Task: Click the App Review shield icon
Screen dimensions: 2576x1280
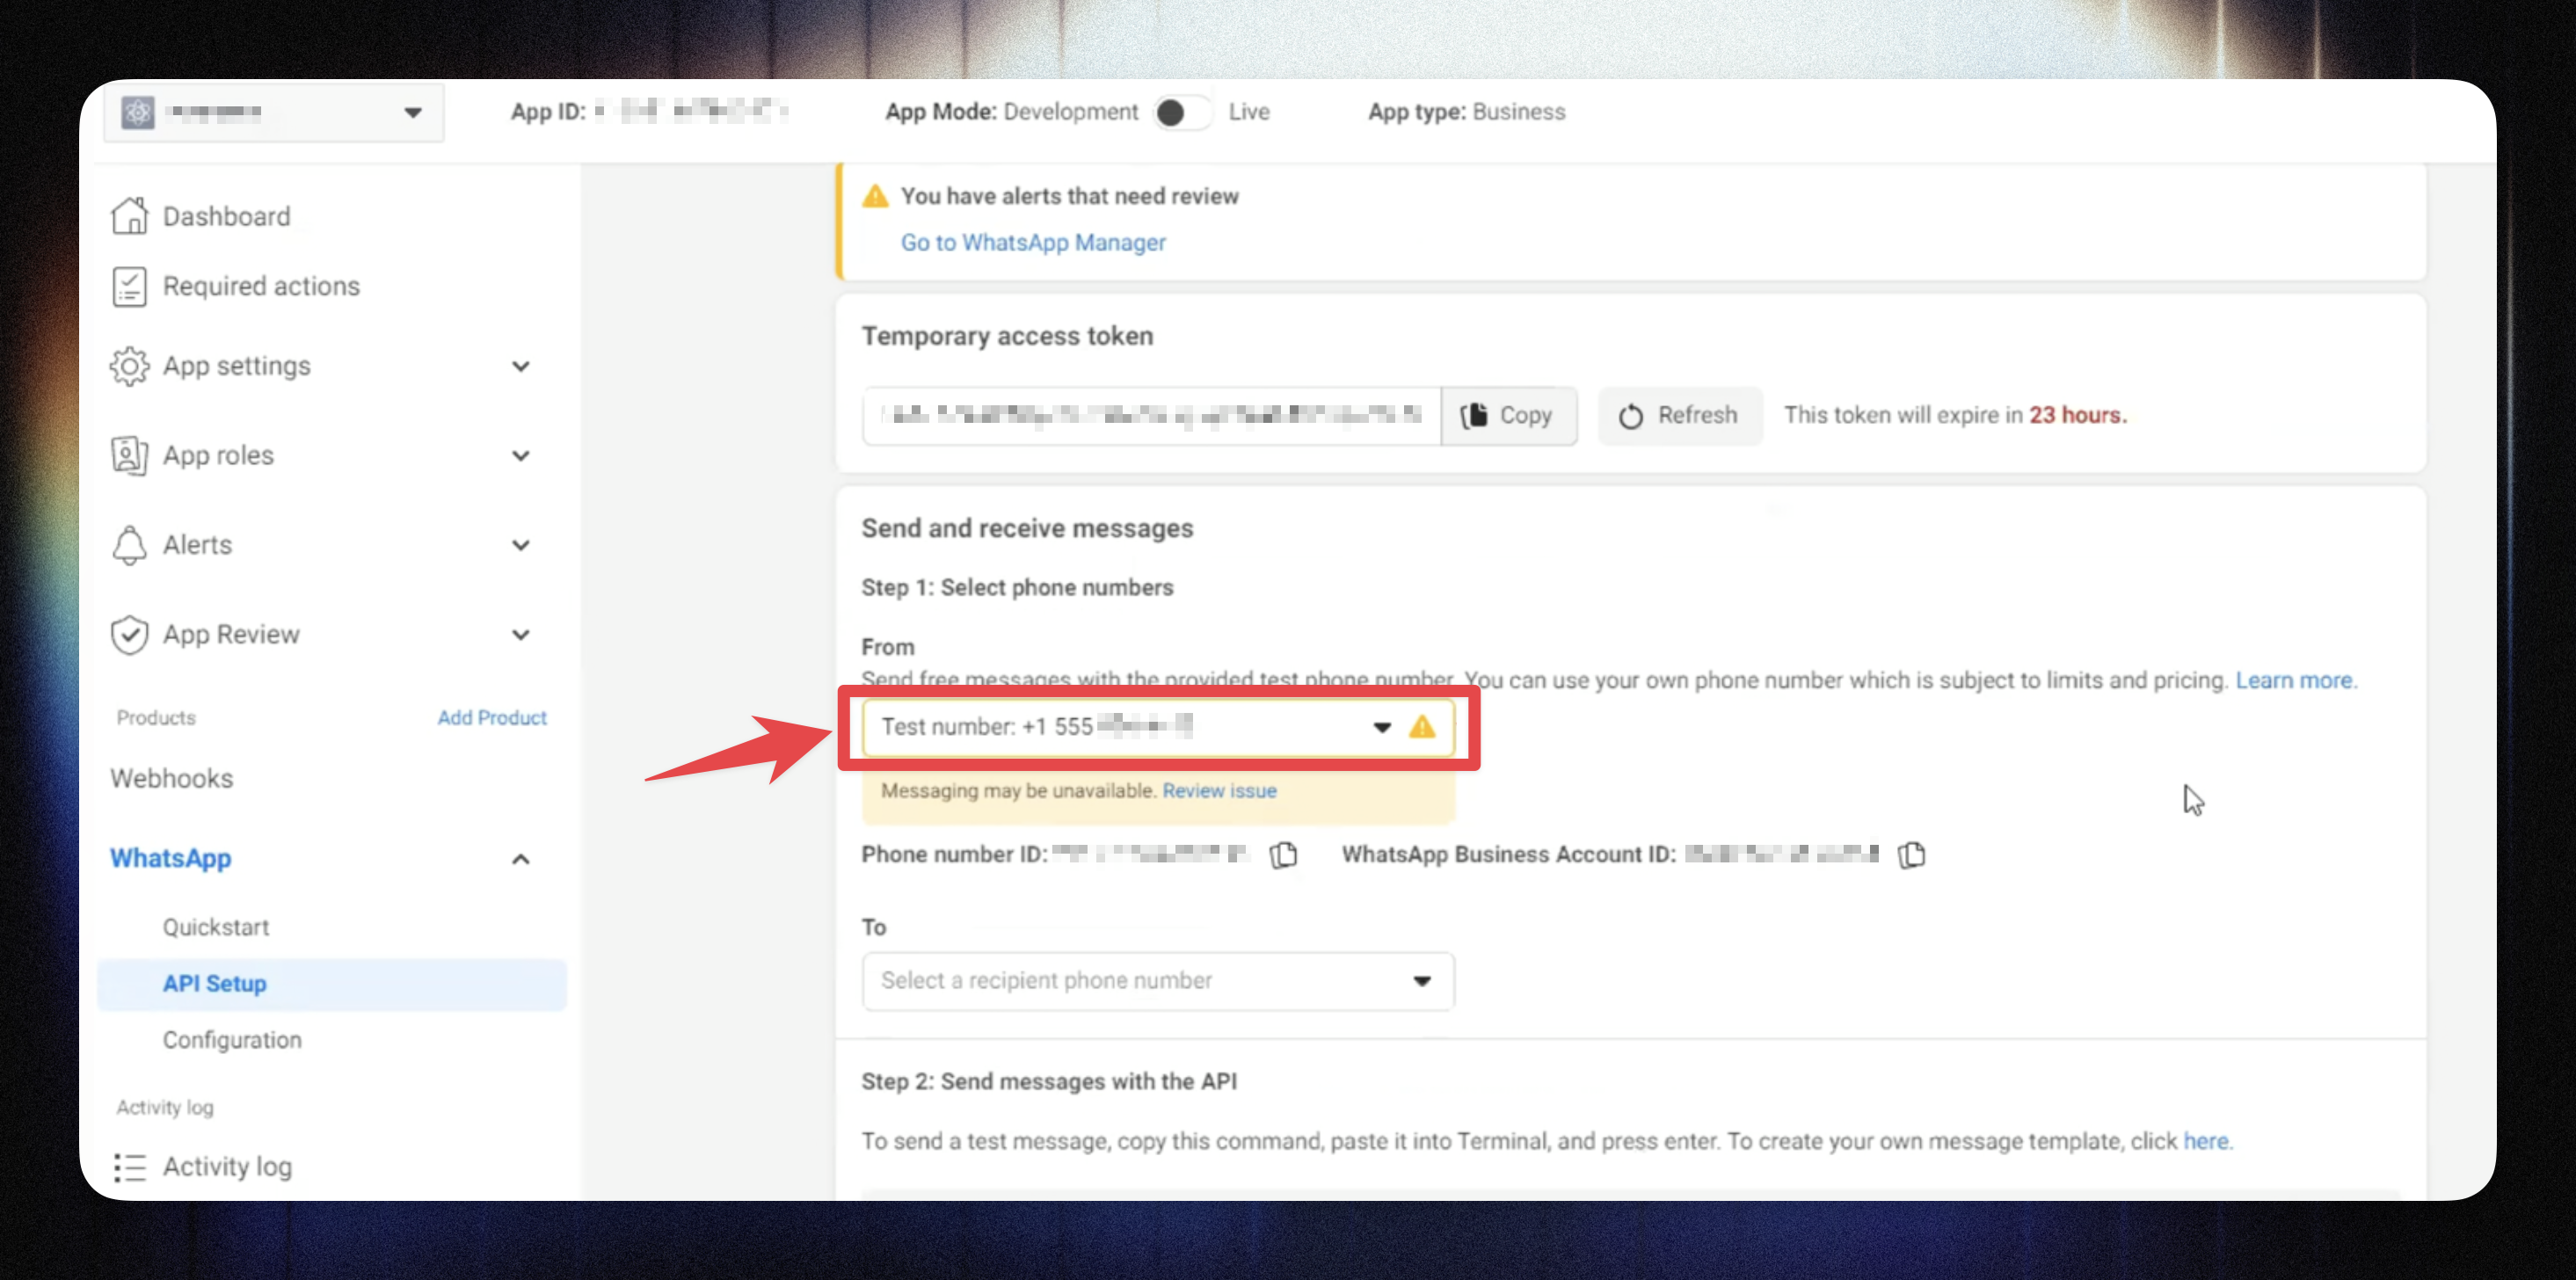Action: [129, 634]
